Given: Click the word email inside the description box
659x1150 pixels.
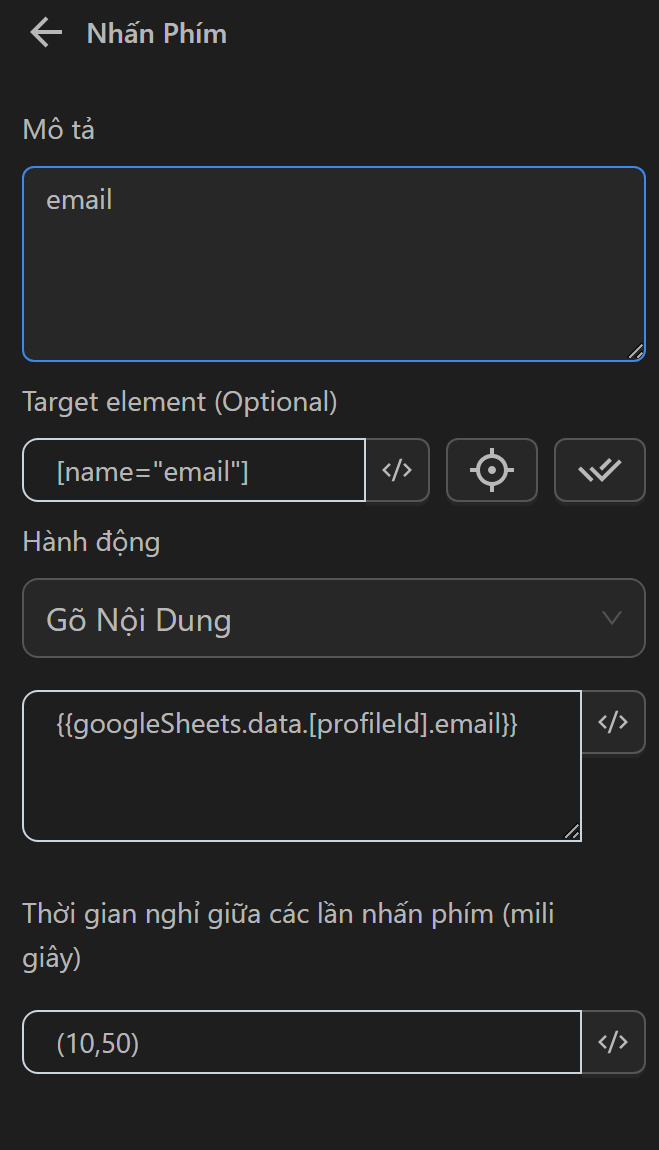Looking at the screenshot, I should [79, 200].
